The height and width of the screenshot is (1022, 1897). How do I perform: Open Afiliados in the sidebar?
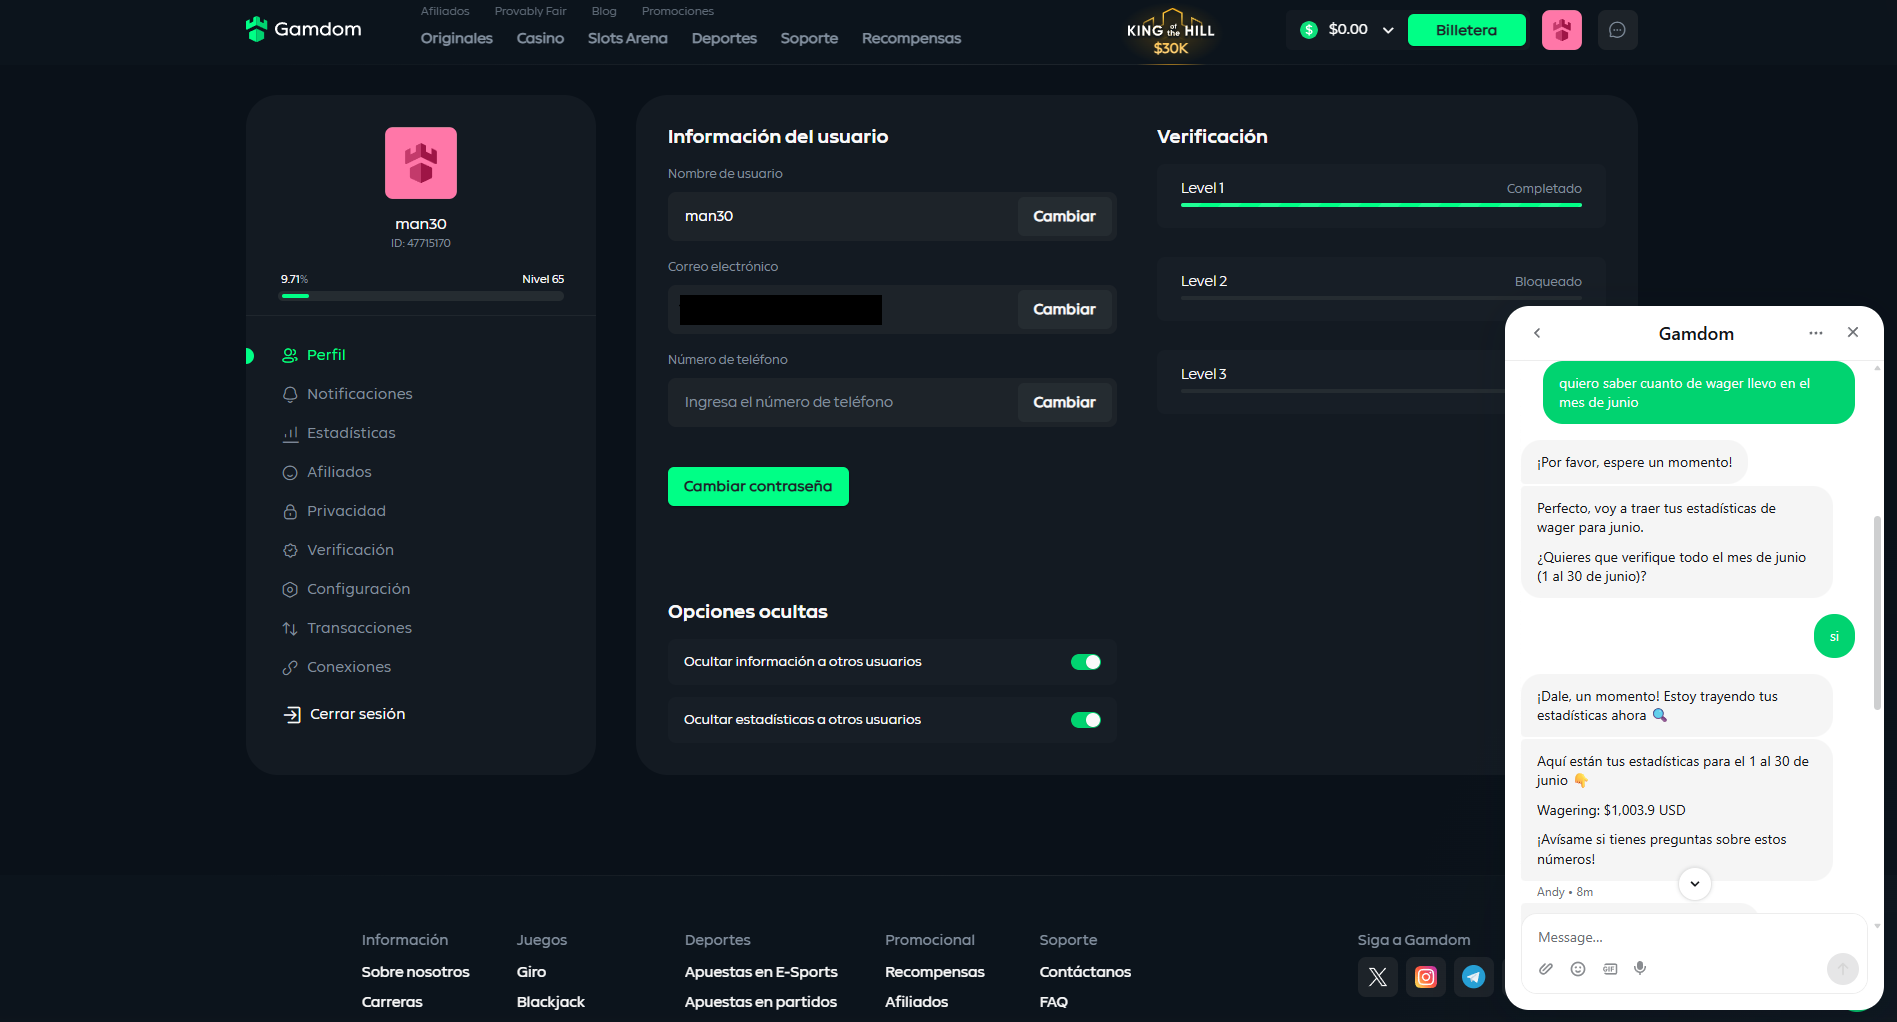(327, 472)
